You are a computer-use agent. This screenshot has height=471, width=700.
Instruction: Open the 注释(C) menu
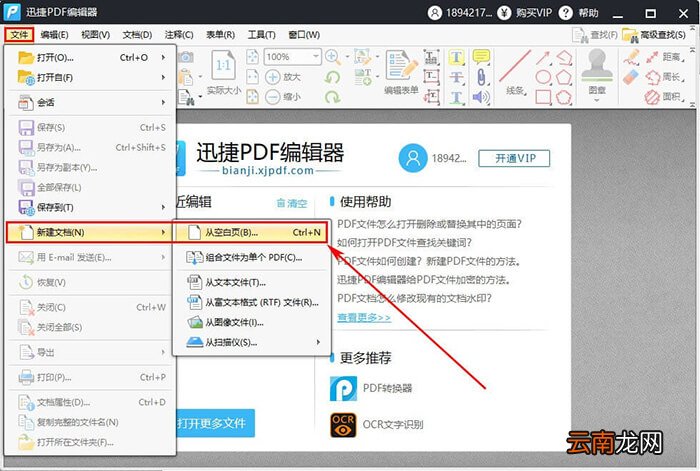click(x=179, y=35)
